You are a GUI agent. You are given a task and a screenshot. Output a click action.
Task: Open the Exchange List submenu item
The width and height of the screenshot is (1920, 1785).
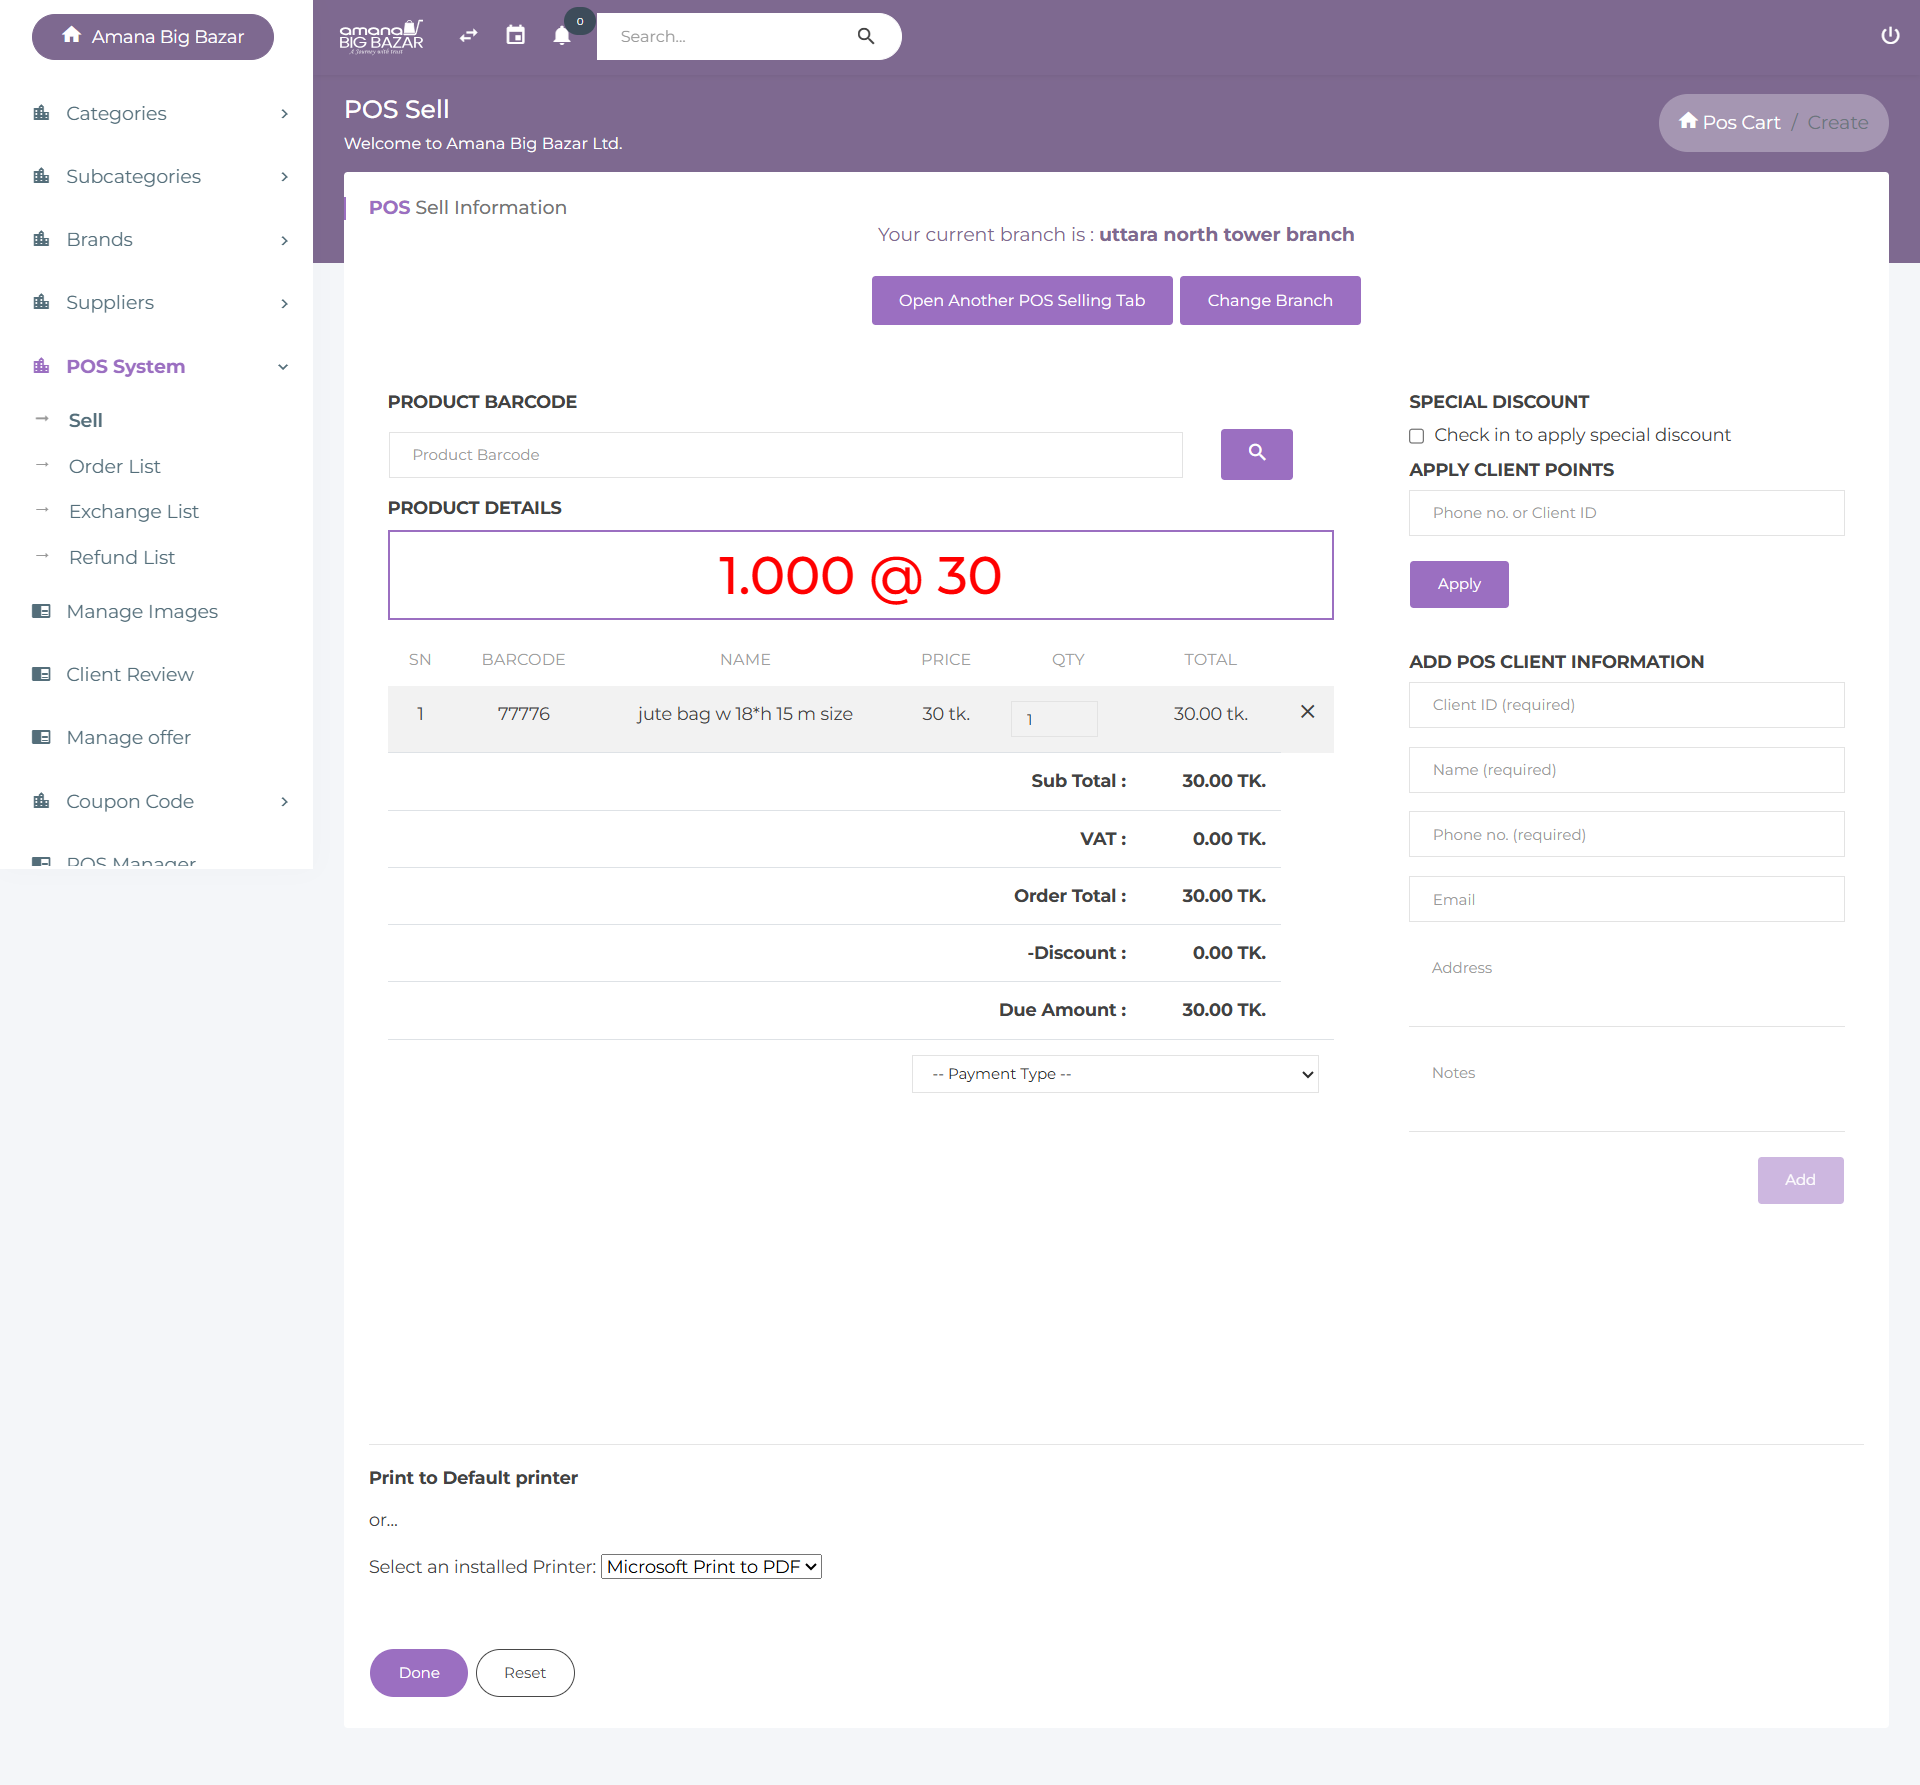[134, 511]
